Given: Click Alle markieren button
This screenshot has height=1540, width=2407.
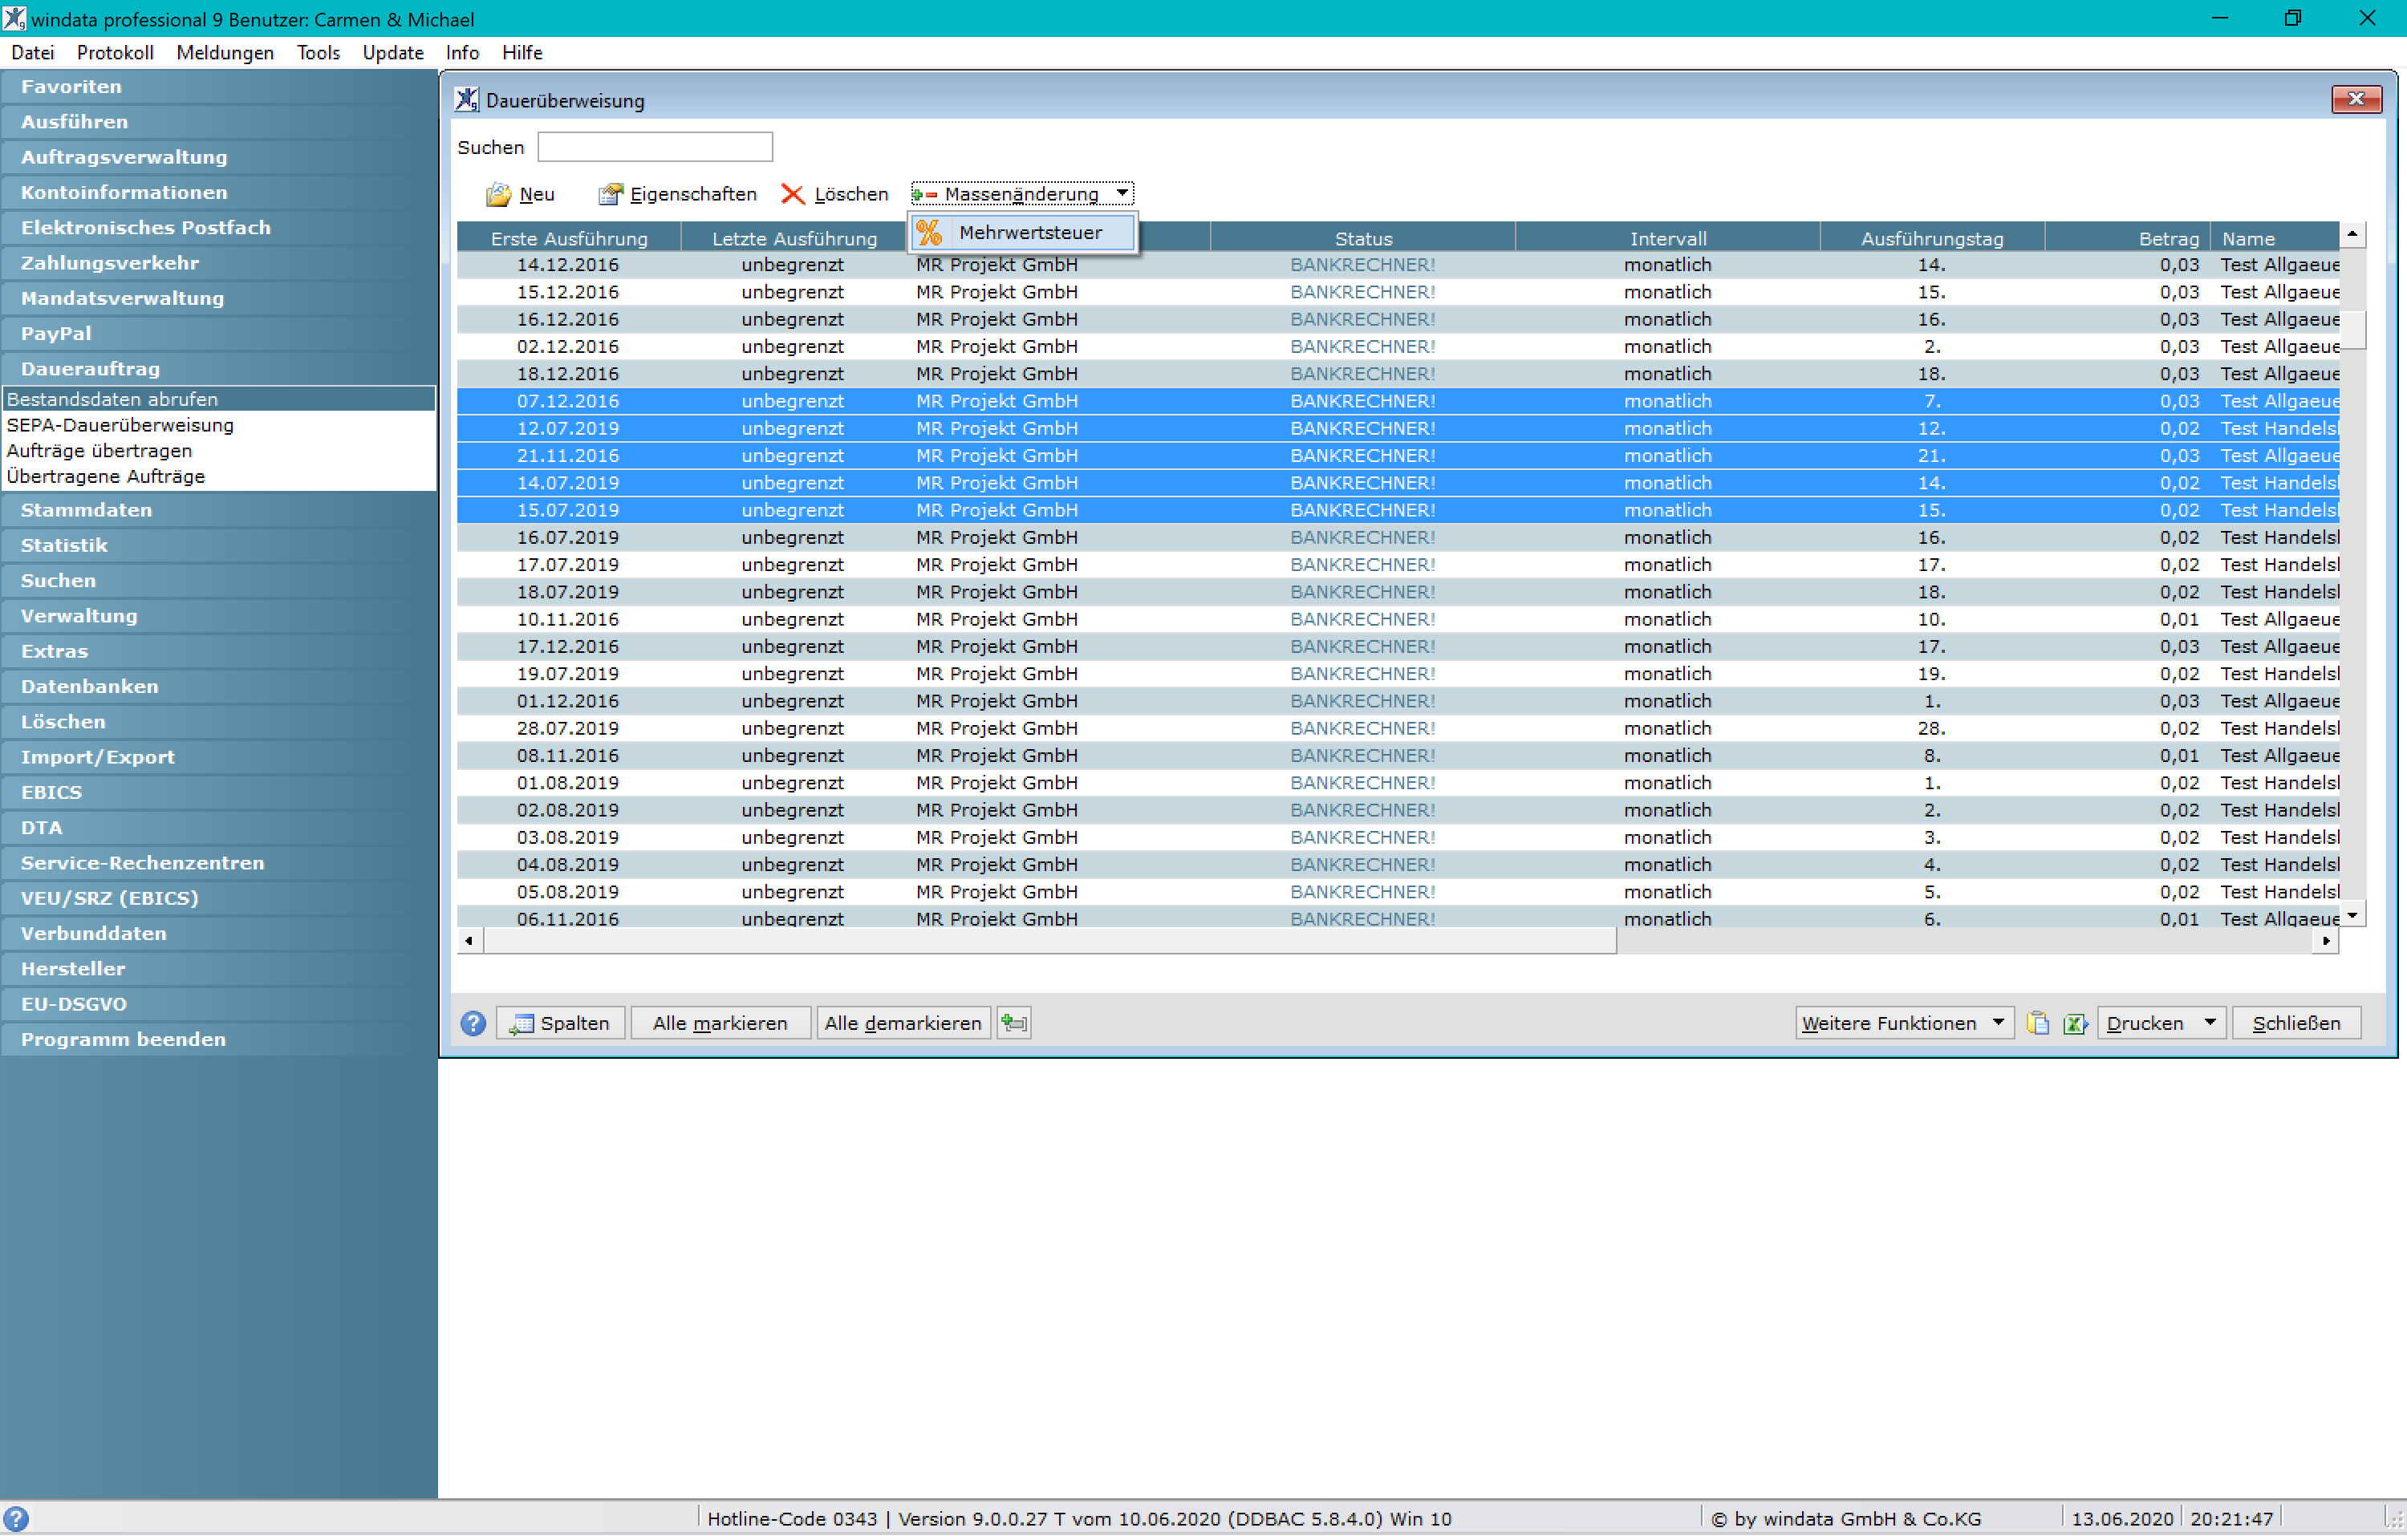Looking at the screenshot, I should tap(720, 1023).
